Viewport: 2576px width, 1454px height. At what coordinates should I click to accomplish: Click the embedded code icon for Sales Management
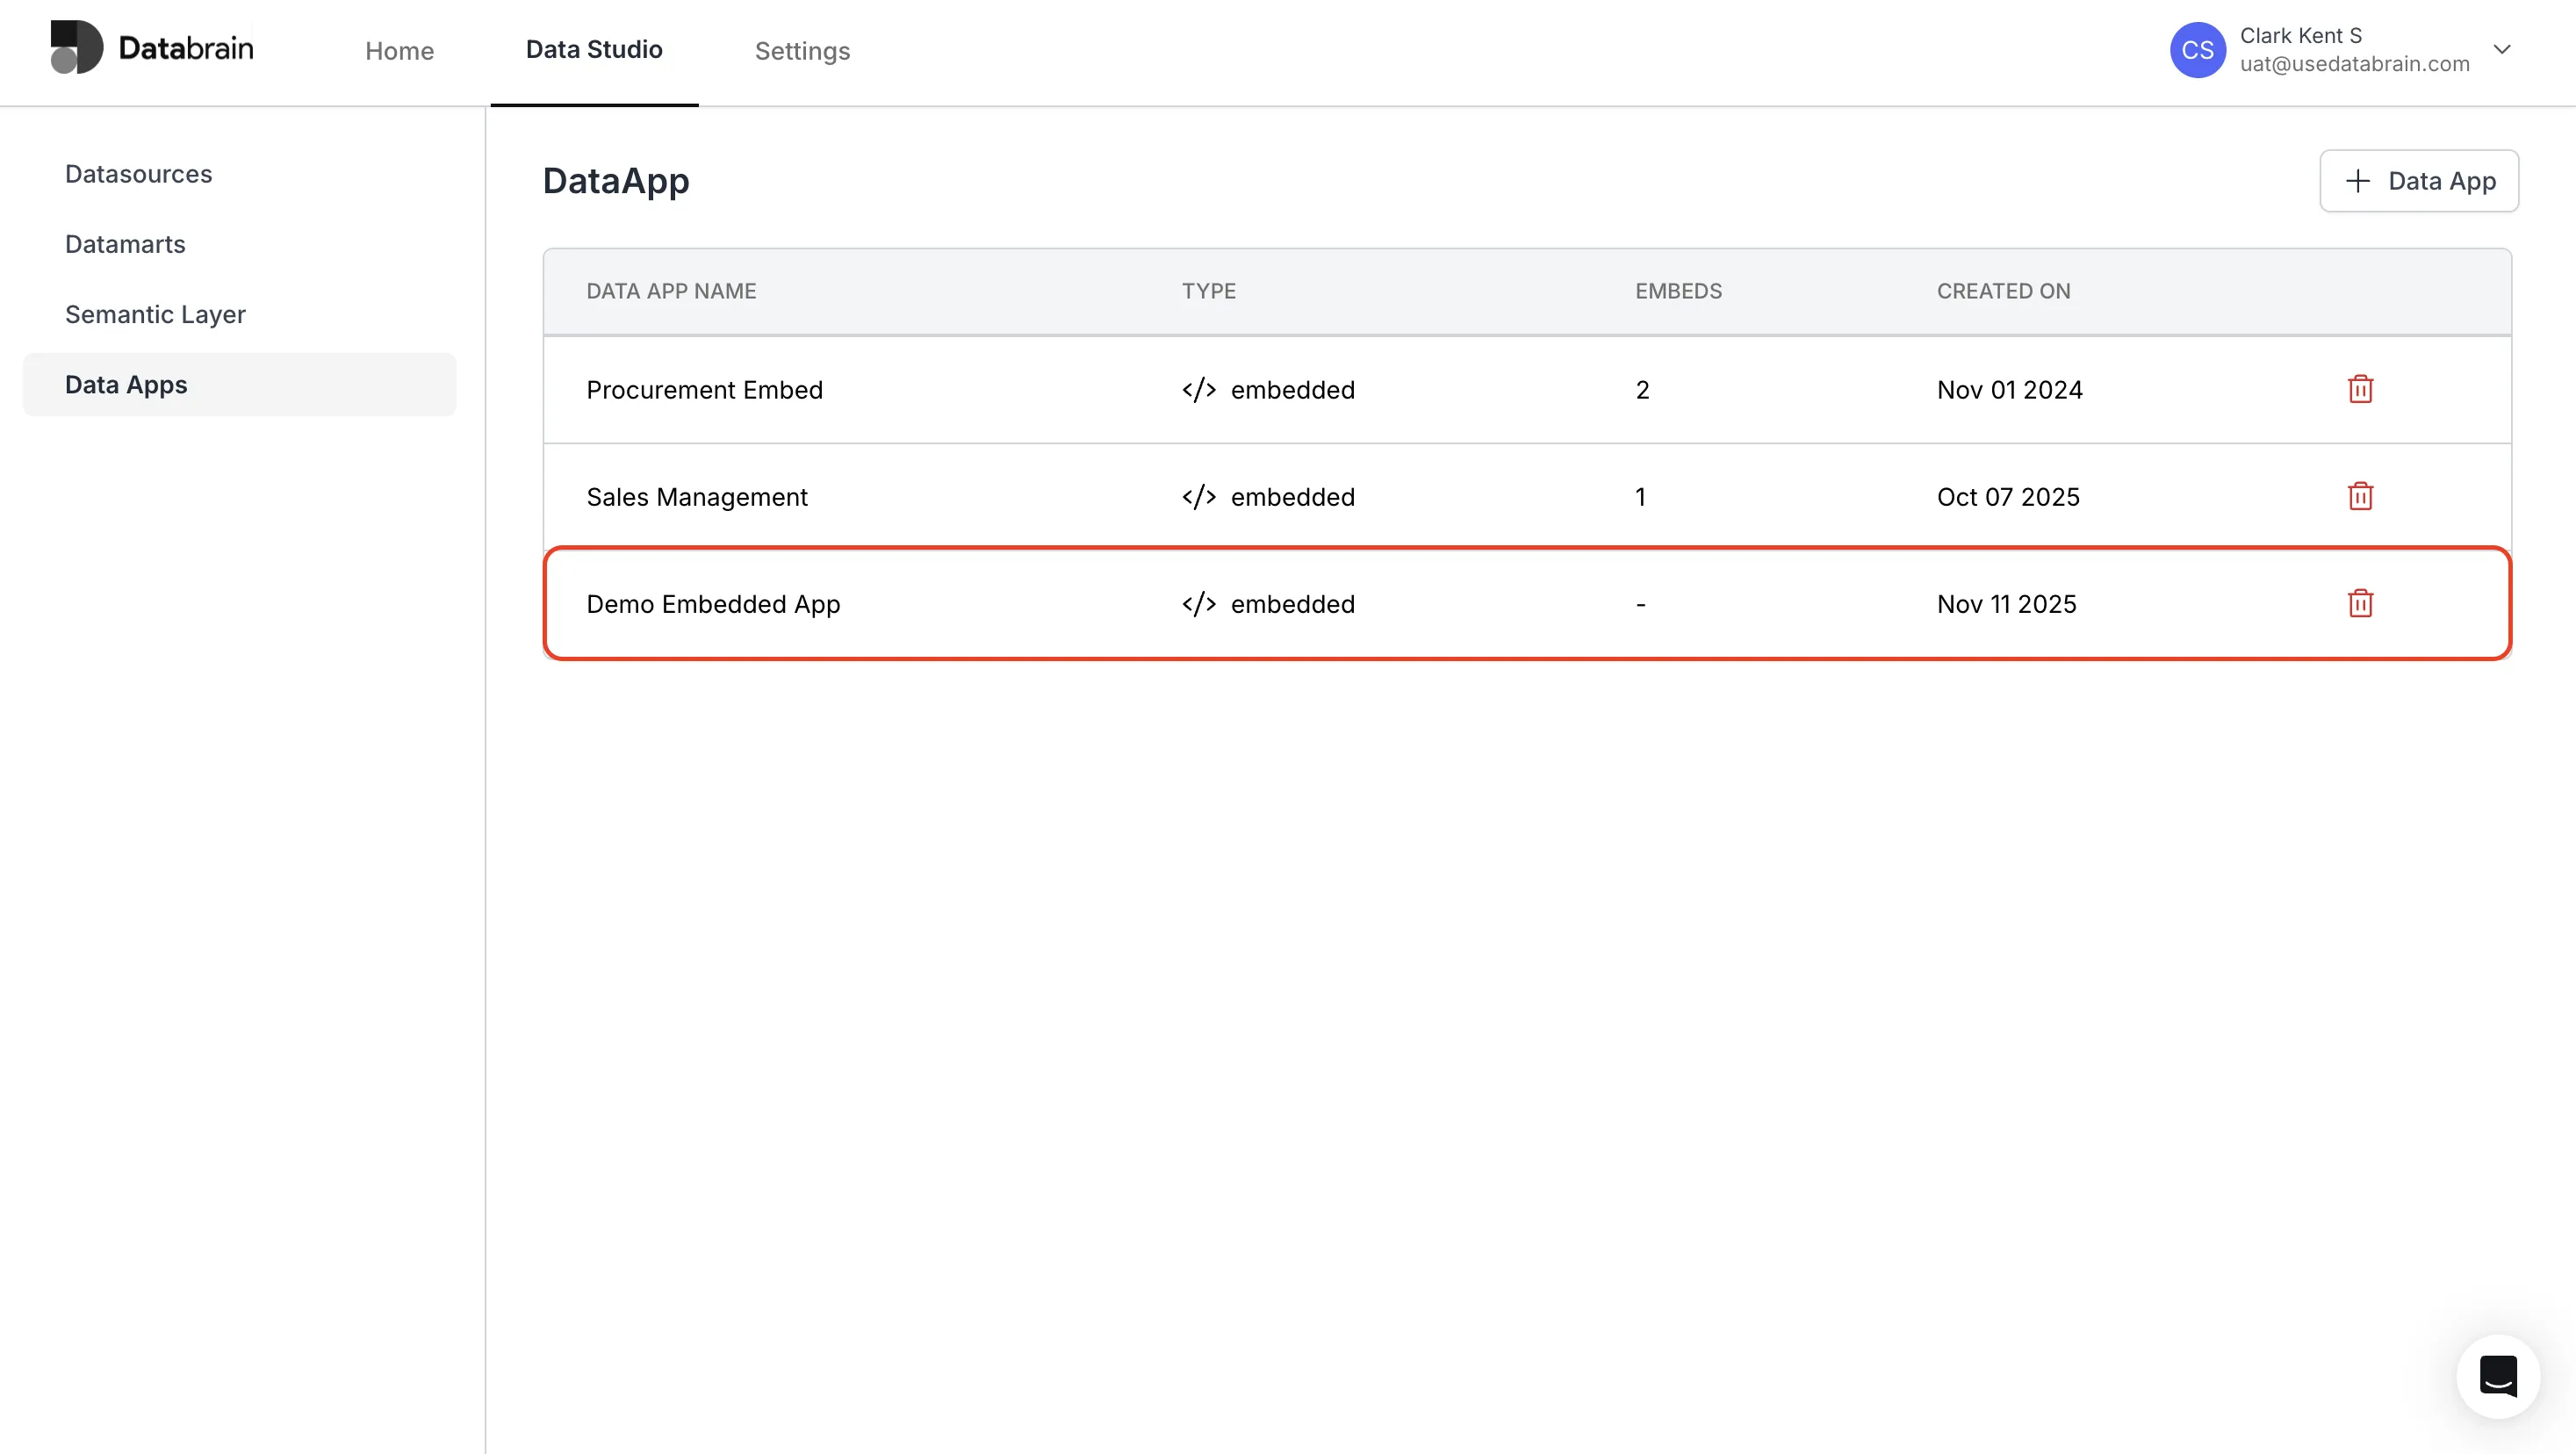(x=1198, y=497)
